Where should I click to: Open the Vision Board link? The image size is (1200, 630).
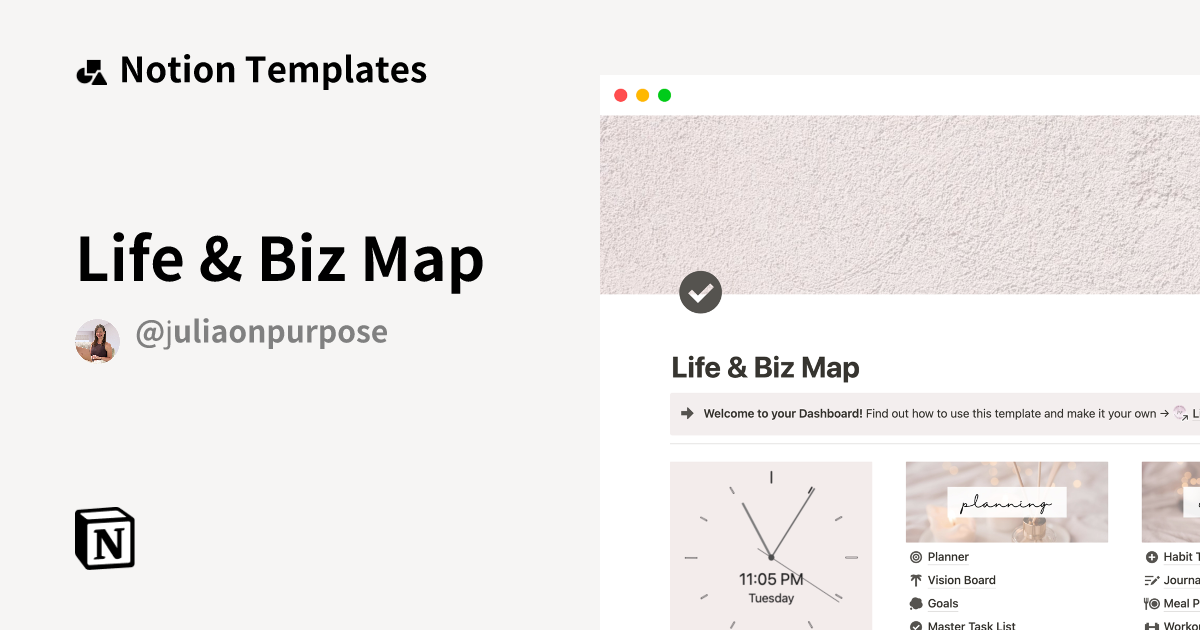pos(960,580)
